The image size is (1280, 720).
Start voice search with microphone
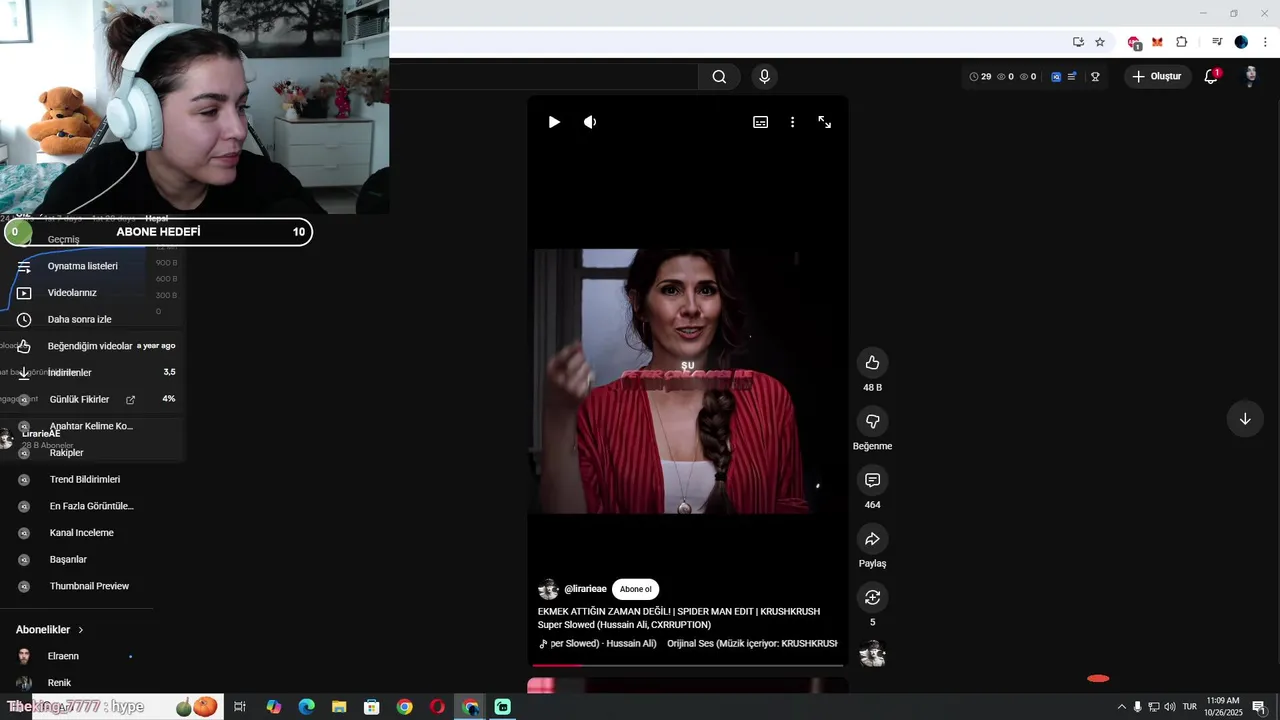click(x=764, y=77)
